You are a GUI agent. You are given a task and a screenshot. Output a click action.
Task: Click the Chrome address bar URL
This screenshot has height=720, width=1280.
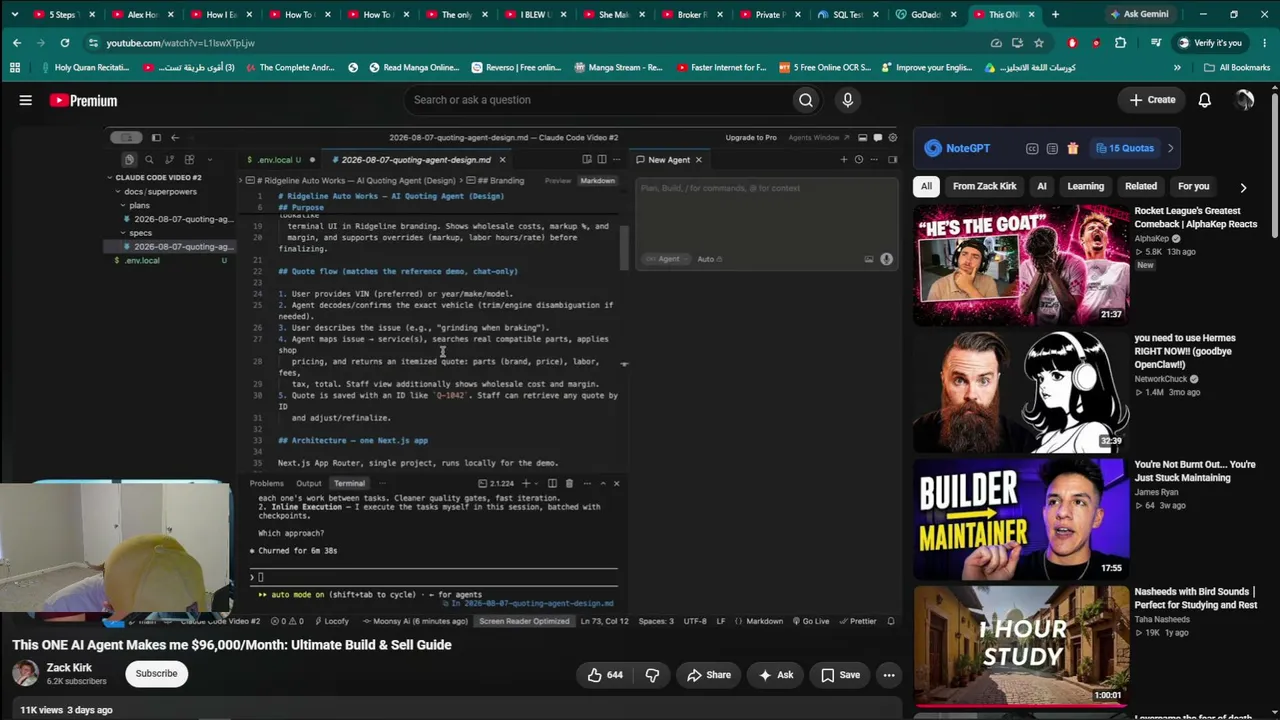pos(181,43)
